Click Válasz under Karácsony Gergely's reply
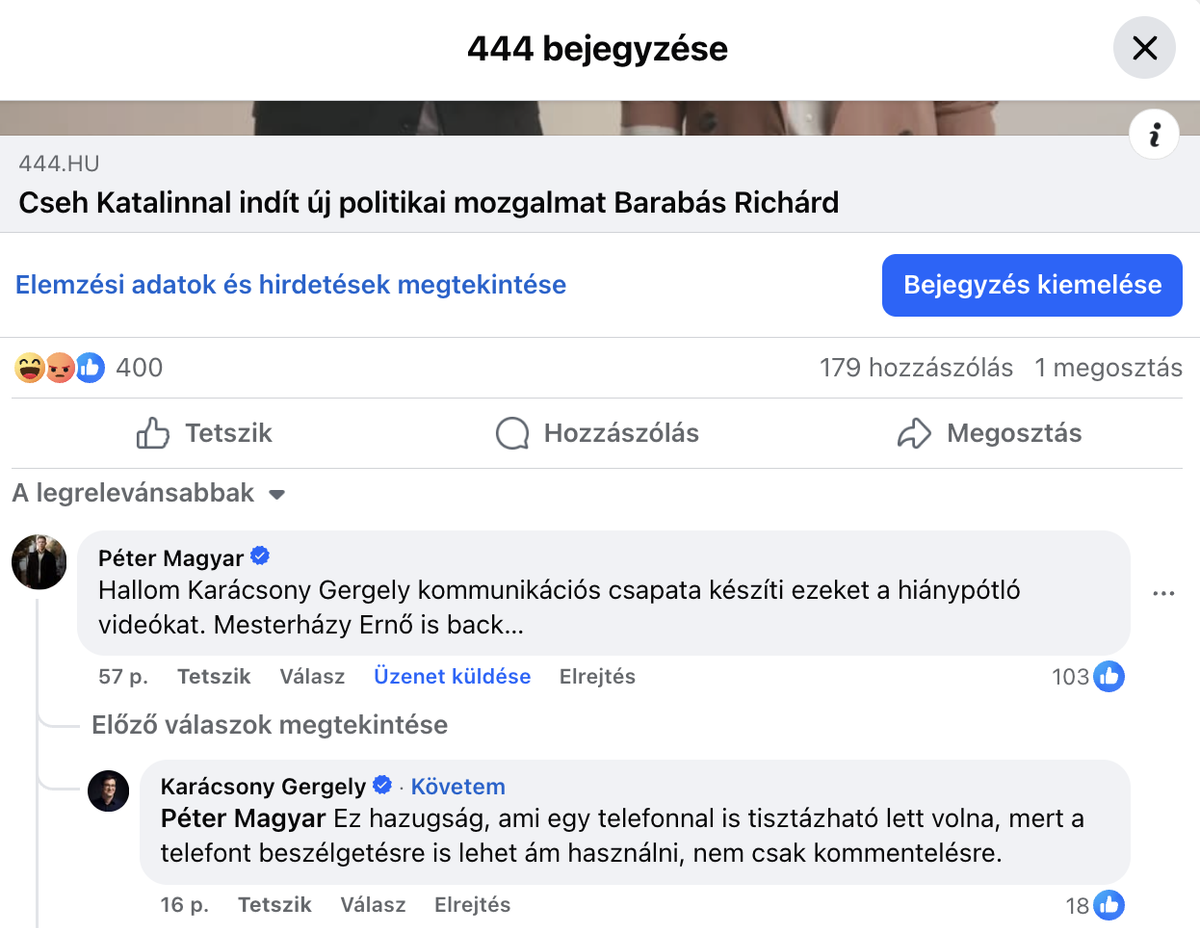This screenshot has width=1200, height=928. 373,905
